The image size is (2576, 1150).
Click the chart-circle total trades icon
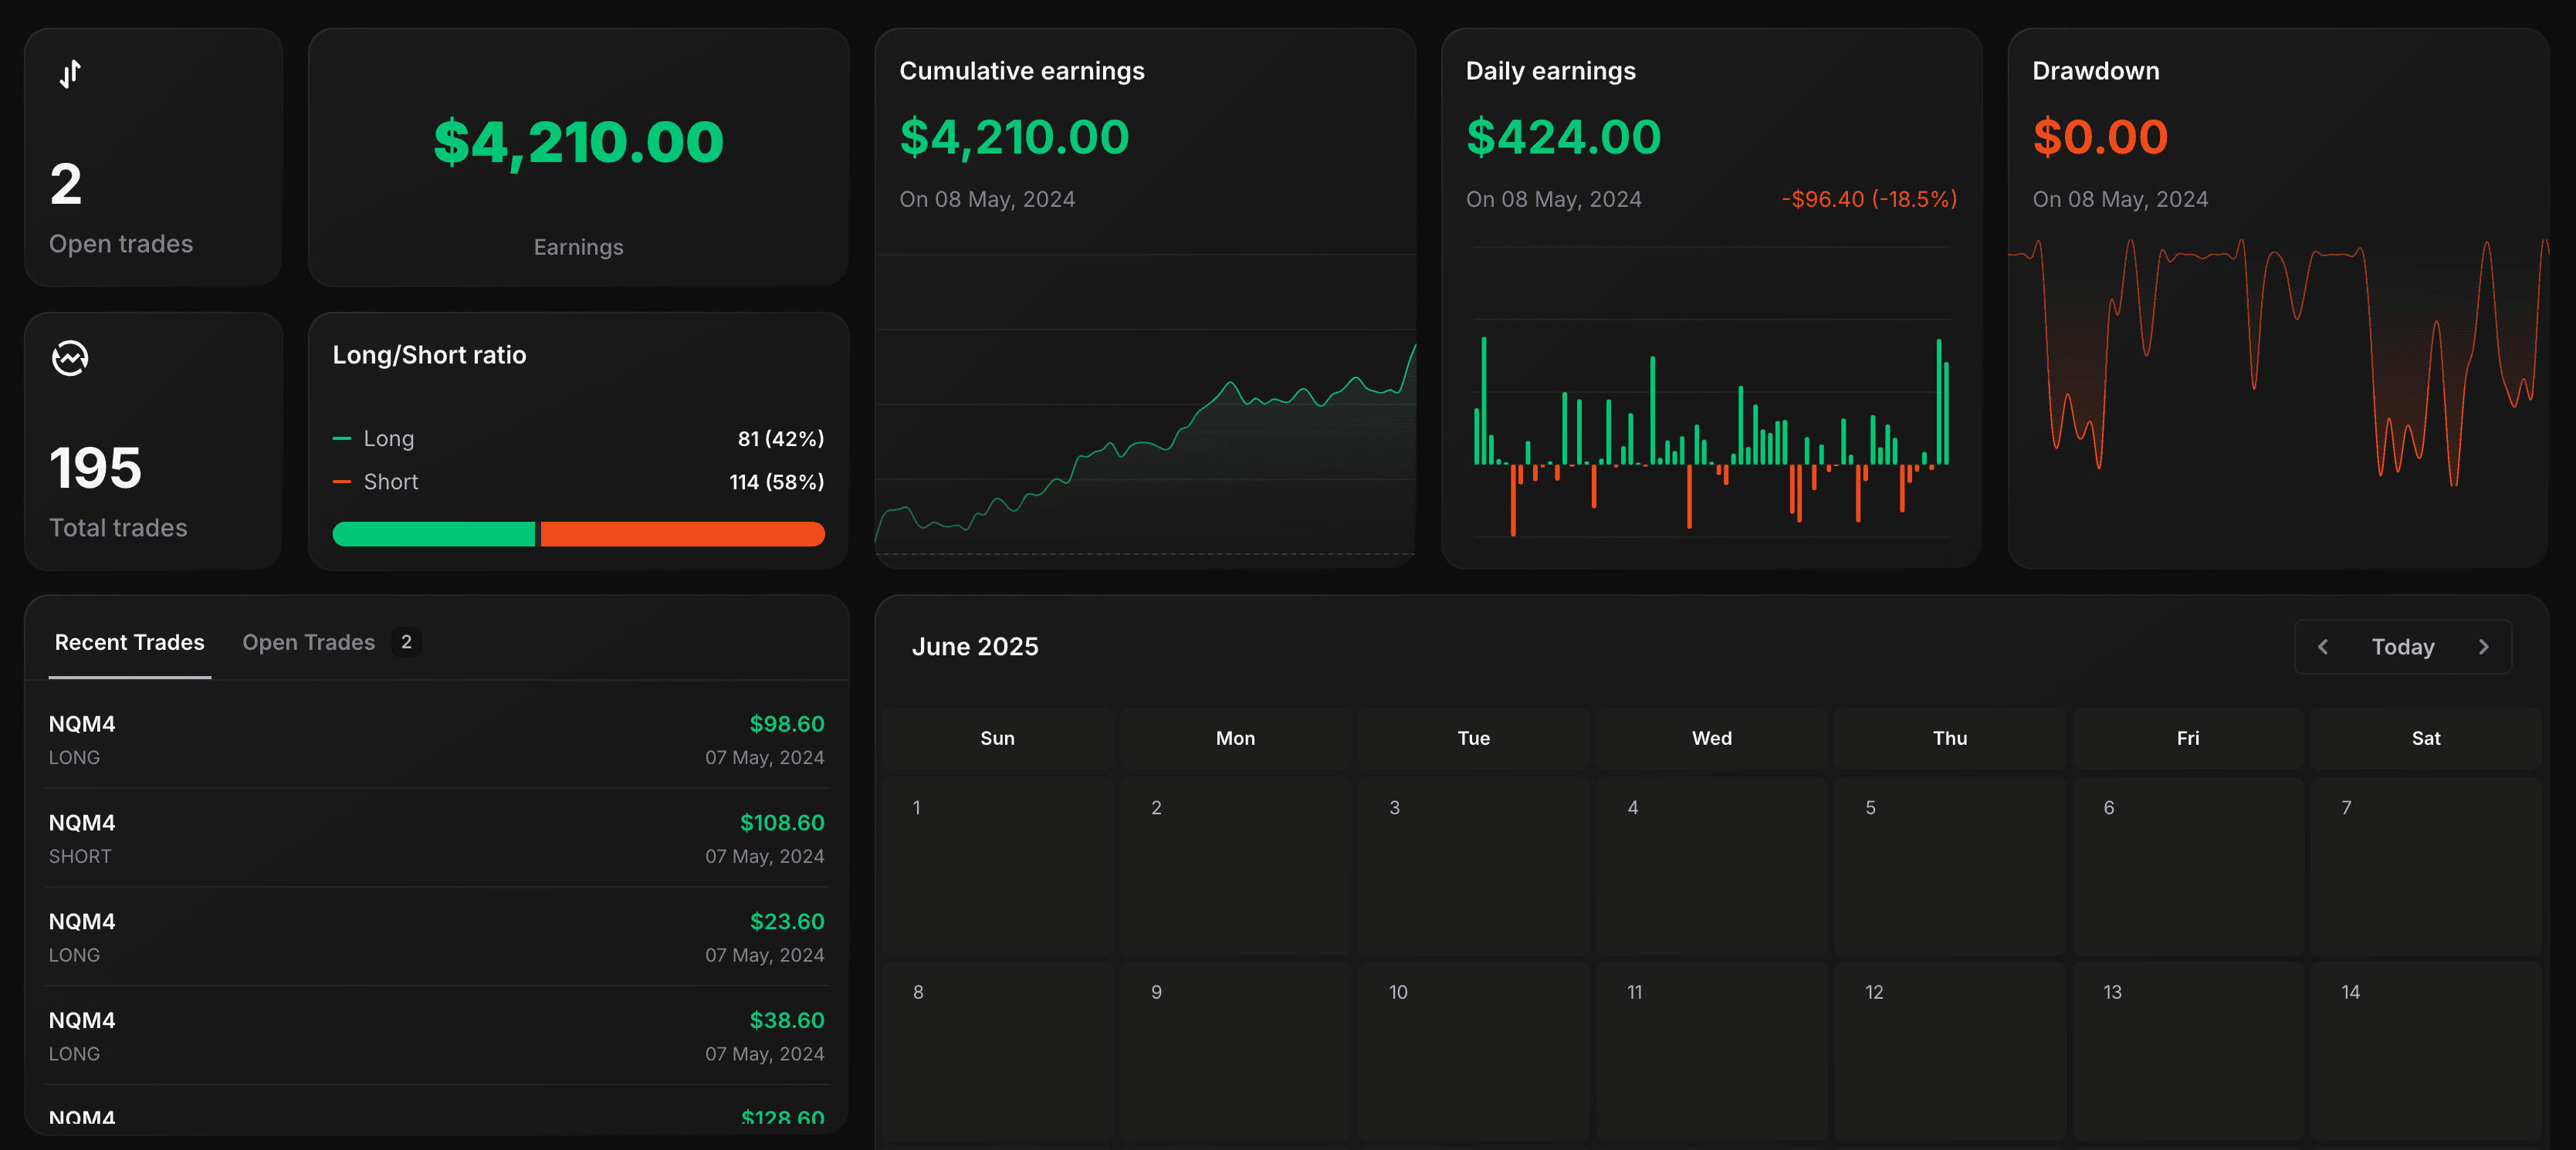(70, 357)
